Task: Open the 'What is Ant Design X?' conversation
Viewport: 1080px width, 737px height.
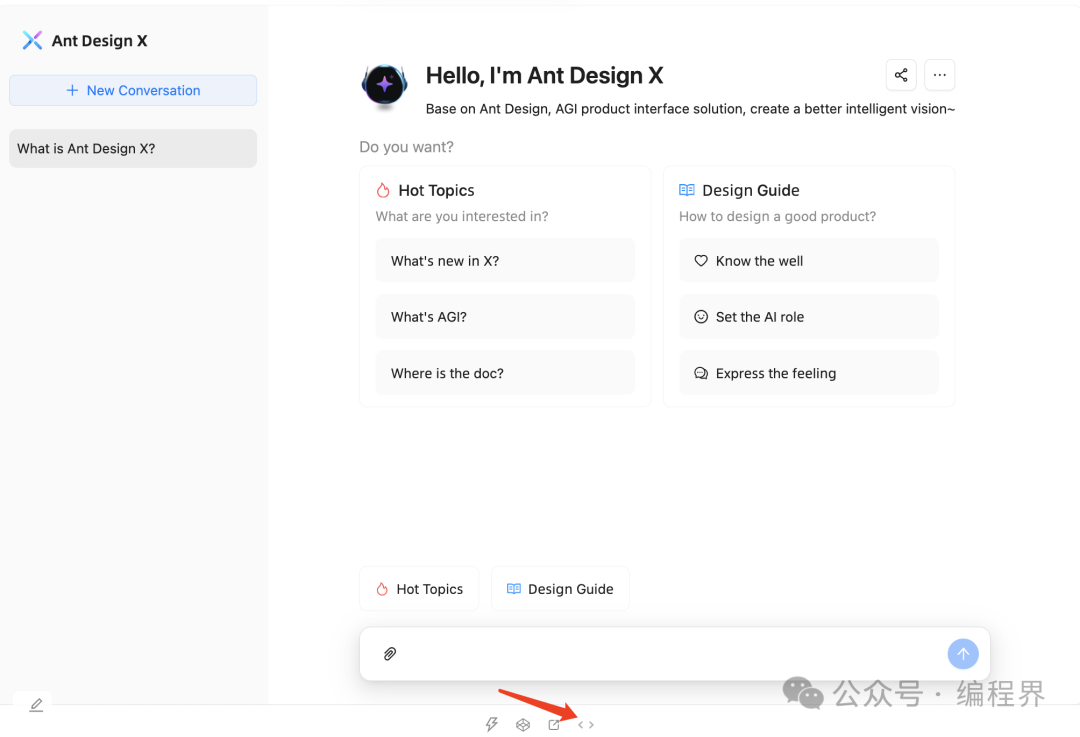Action: 133,148
